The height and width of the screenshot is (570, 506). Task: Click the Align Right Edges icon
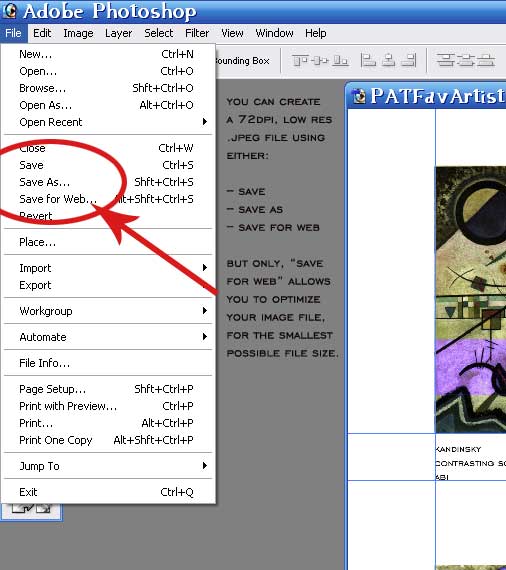409,60
